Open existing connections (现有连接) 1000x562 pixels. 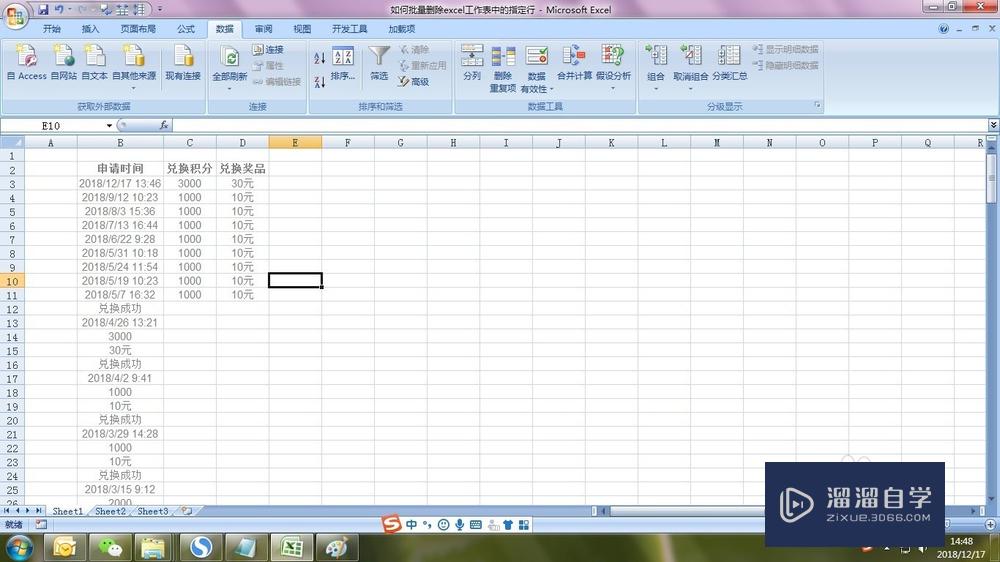(x=183, y=62)
